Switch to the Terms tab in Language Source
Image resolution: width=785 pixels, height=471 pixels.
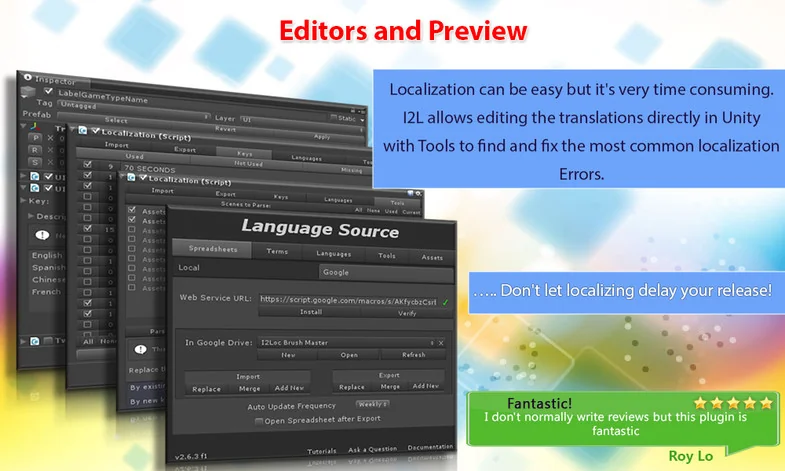coord(277,251)
